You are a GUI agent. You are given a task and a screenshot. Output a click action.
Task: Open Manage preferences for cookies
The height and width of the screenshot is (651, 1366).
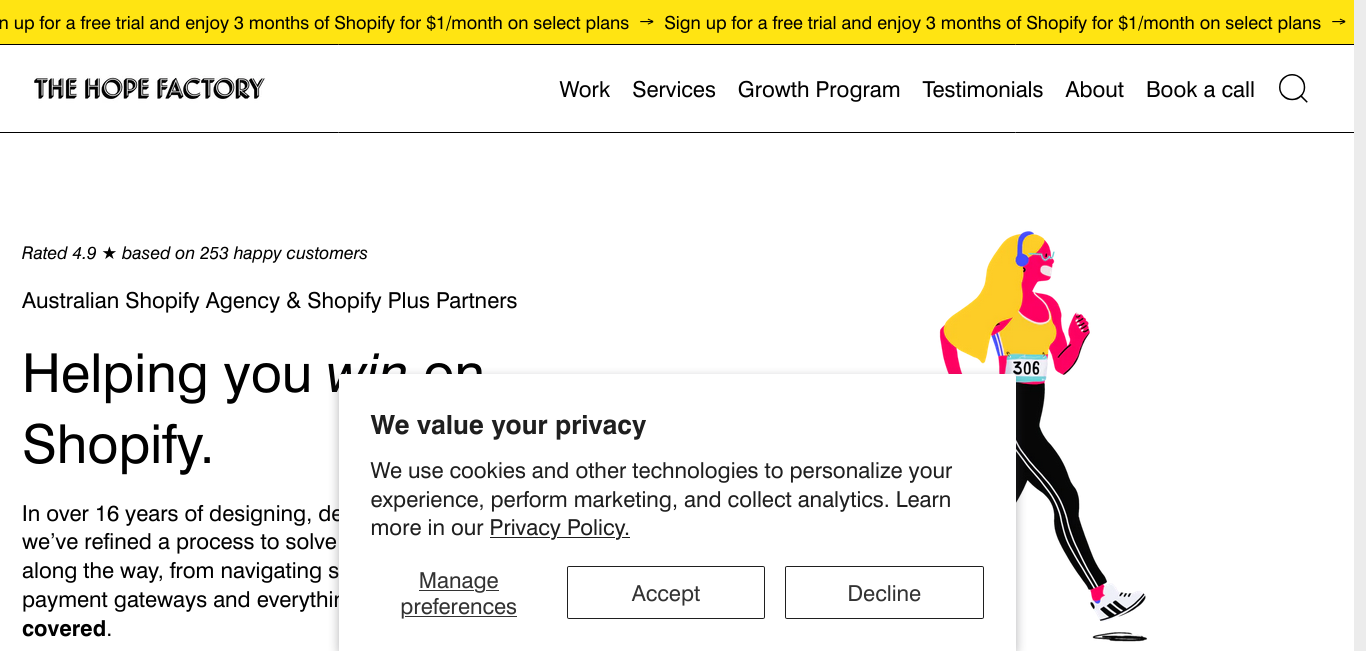[x=459, y=593]
